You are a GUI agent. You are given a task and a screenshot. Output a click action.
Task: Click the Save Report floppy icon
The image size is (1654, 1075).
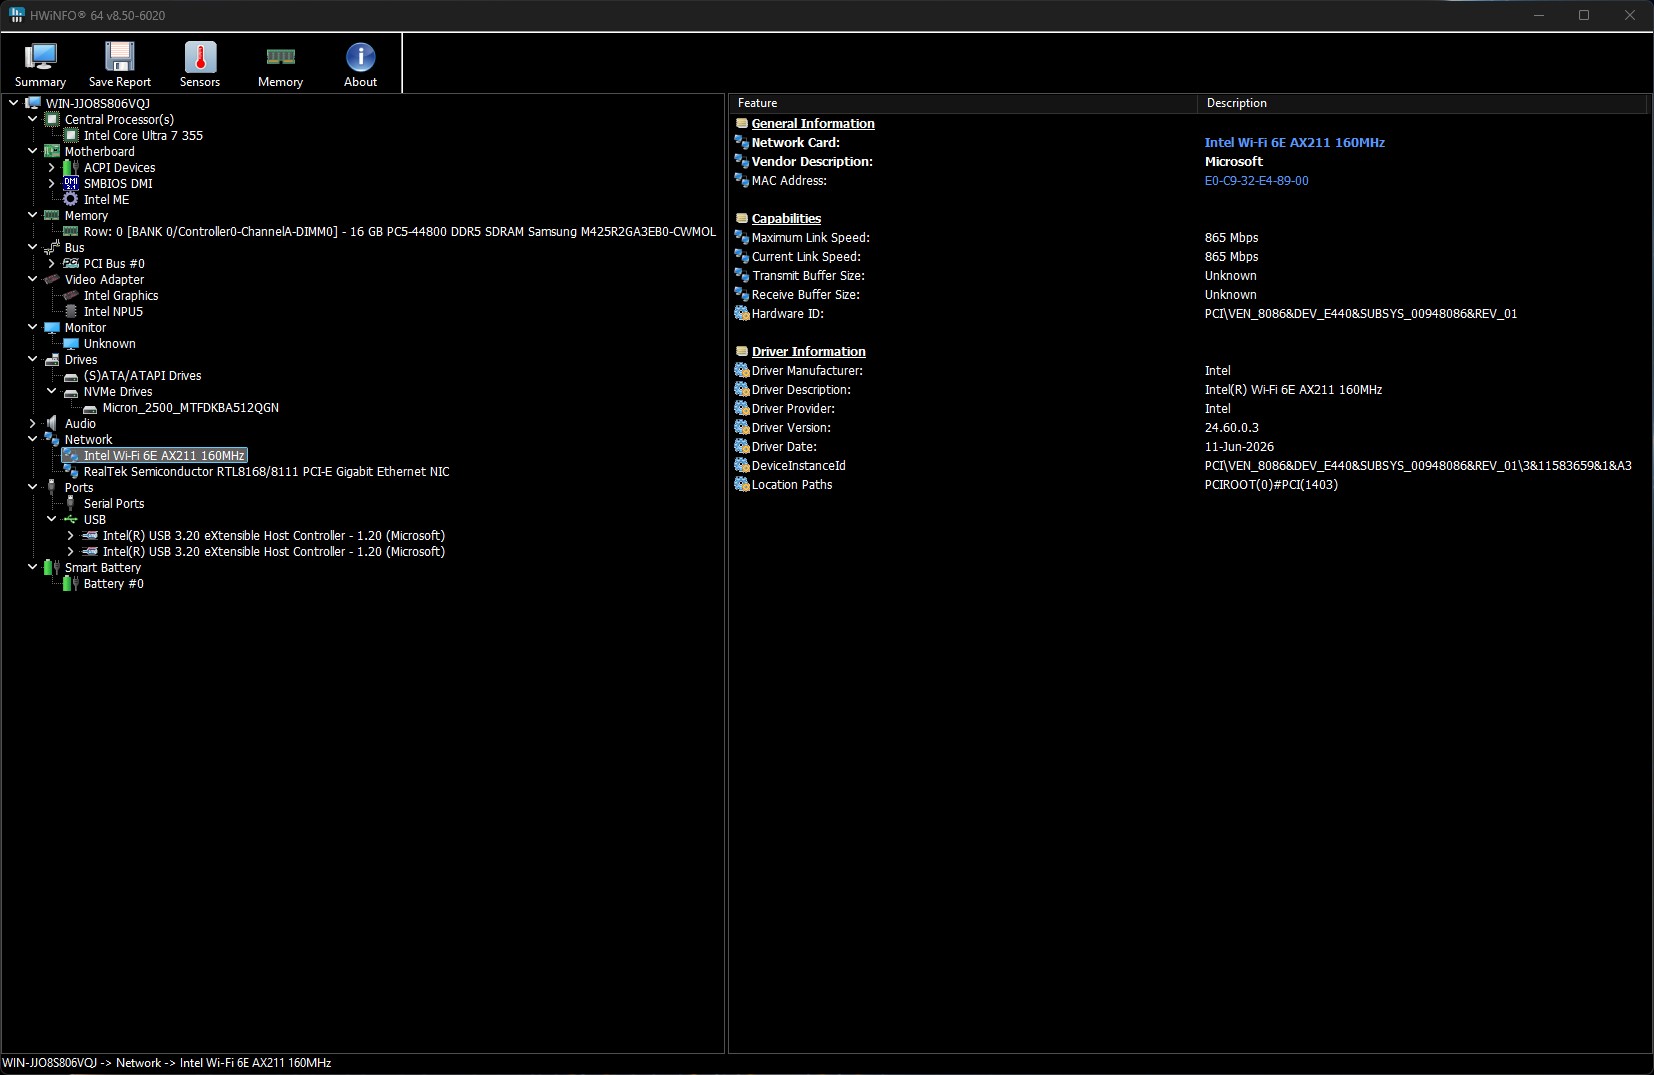tap(120, 56)
